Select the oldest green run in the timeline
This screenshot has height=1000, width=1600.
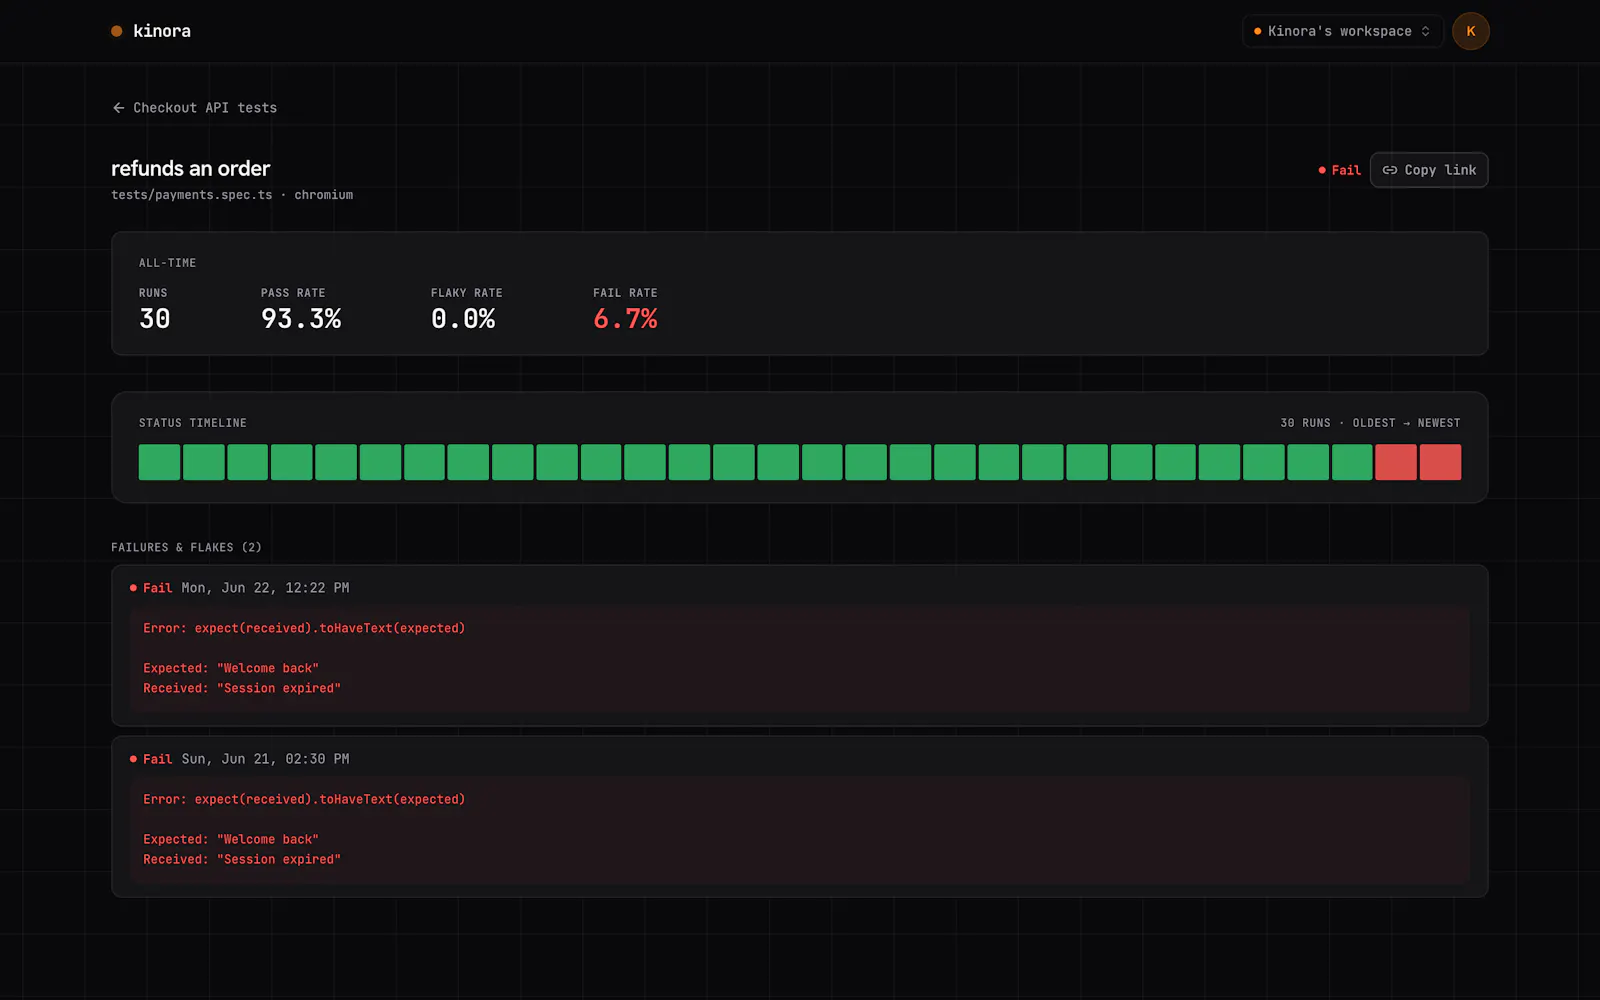[159, 462]
